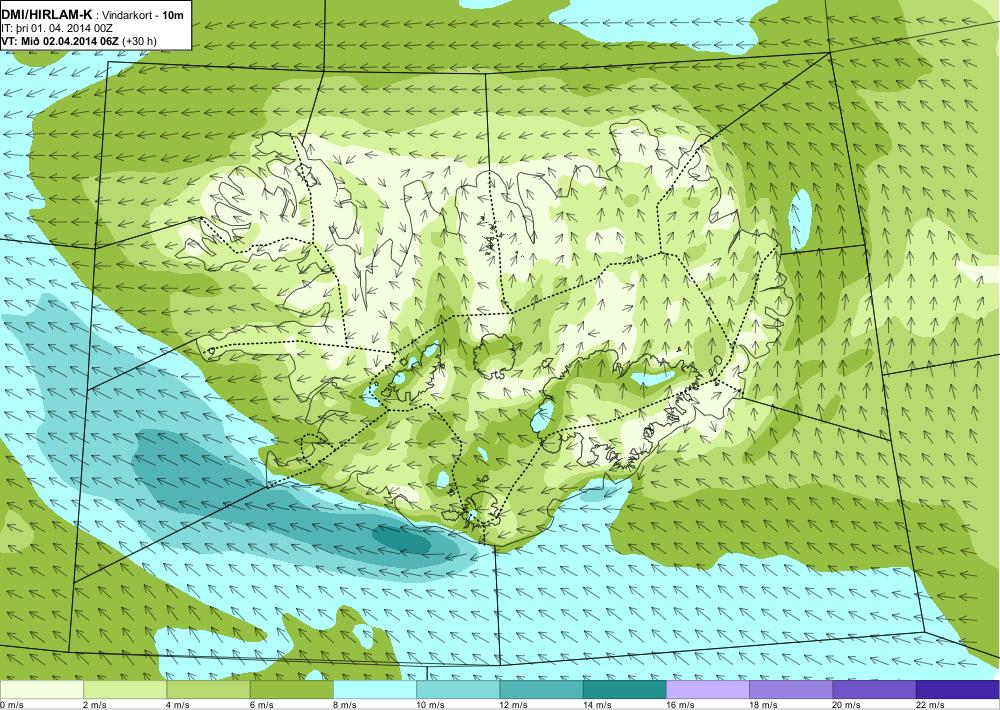Screen dimensions: 1000x710
Task: Click the '18 m/s' legend label
Action: 763,705
